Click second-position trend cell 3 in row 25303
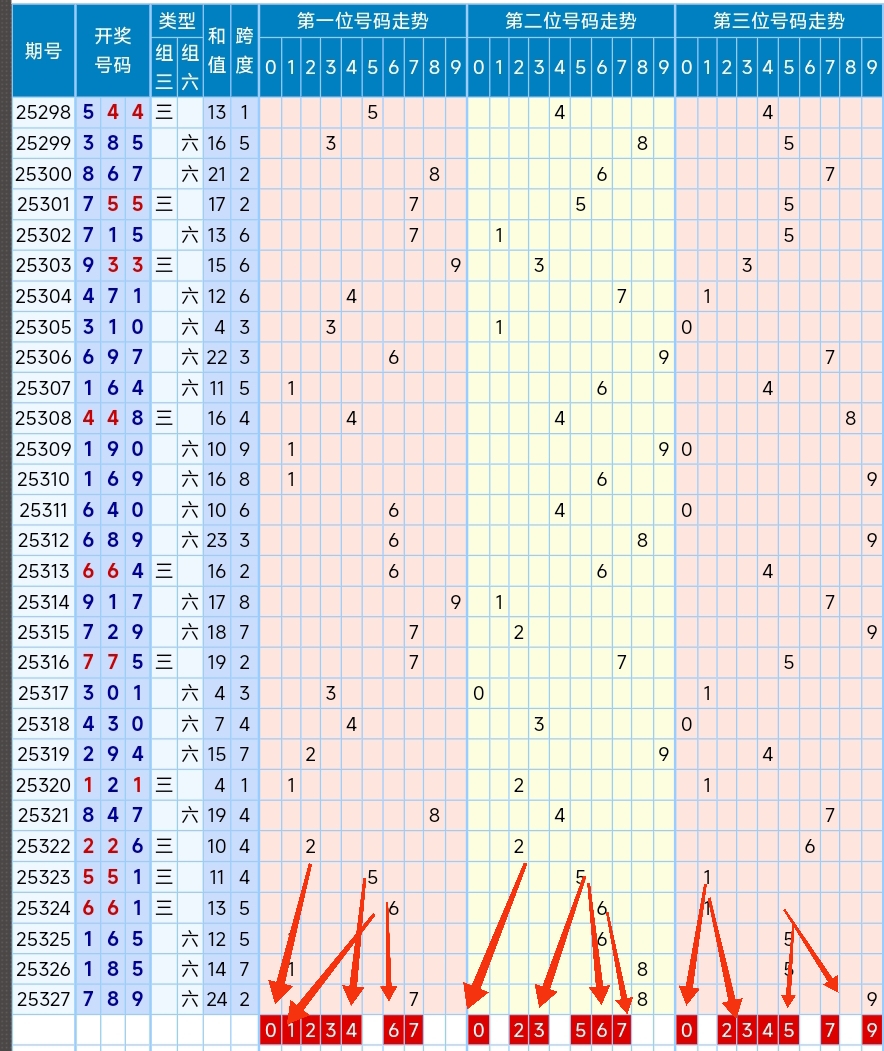884x1051 pixels. 539,265
